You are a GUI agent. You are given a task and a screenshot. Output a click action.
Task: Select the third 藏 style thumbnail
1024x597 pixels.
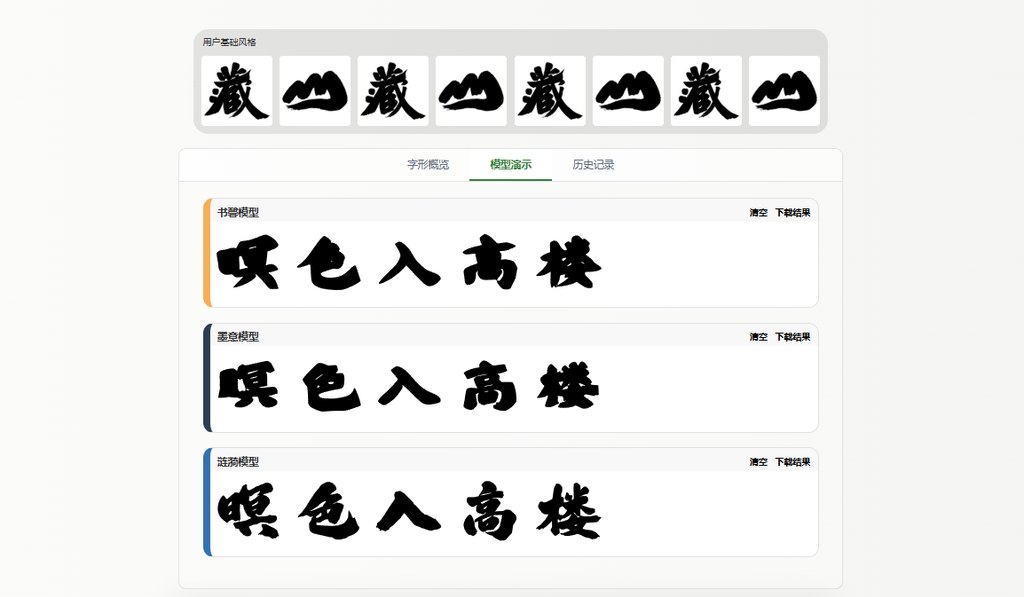pos(550,91)
